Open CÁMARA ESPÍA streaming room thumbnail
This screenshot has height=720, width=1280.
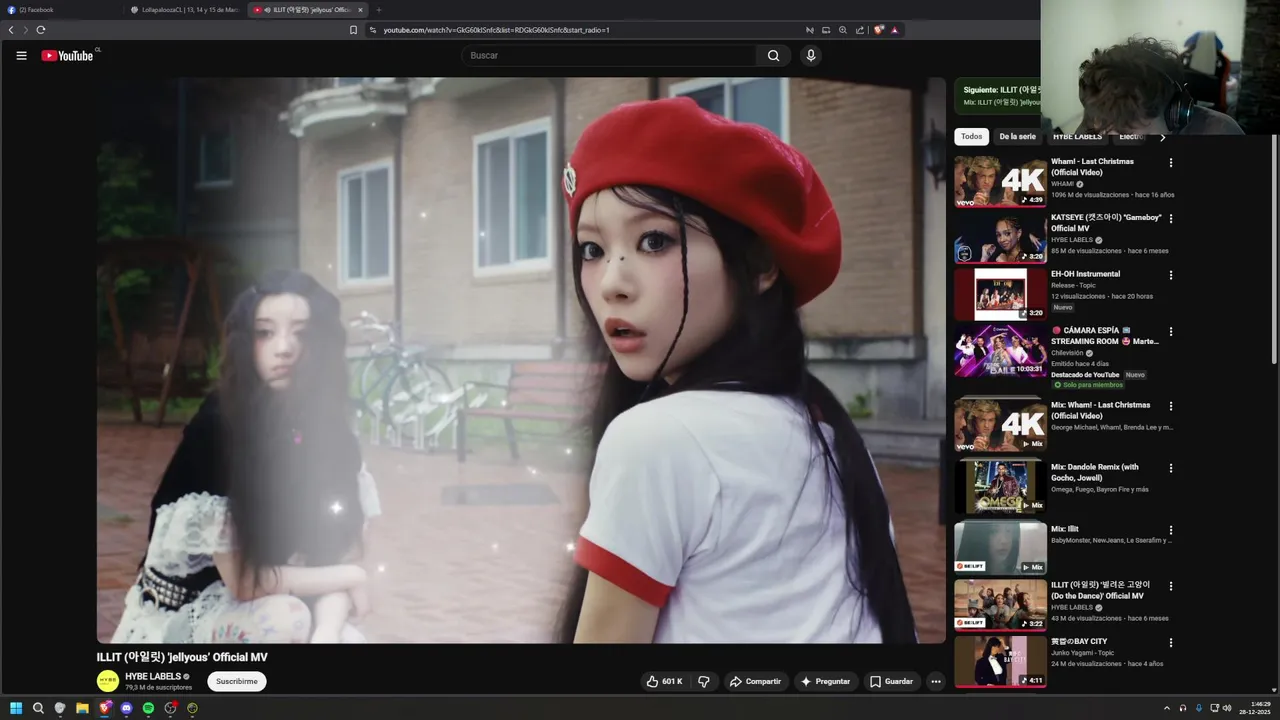point(1000,350)
